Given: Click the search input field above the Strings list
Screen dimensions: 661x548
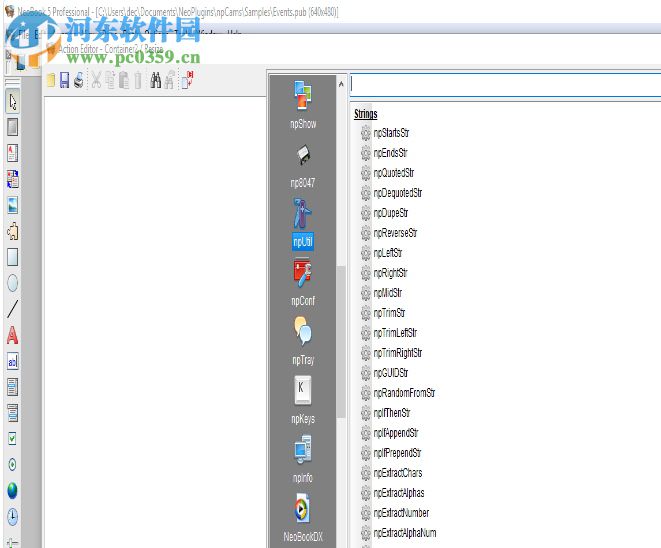Looking at the screenshot, I should (505, 85).
